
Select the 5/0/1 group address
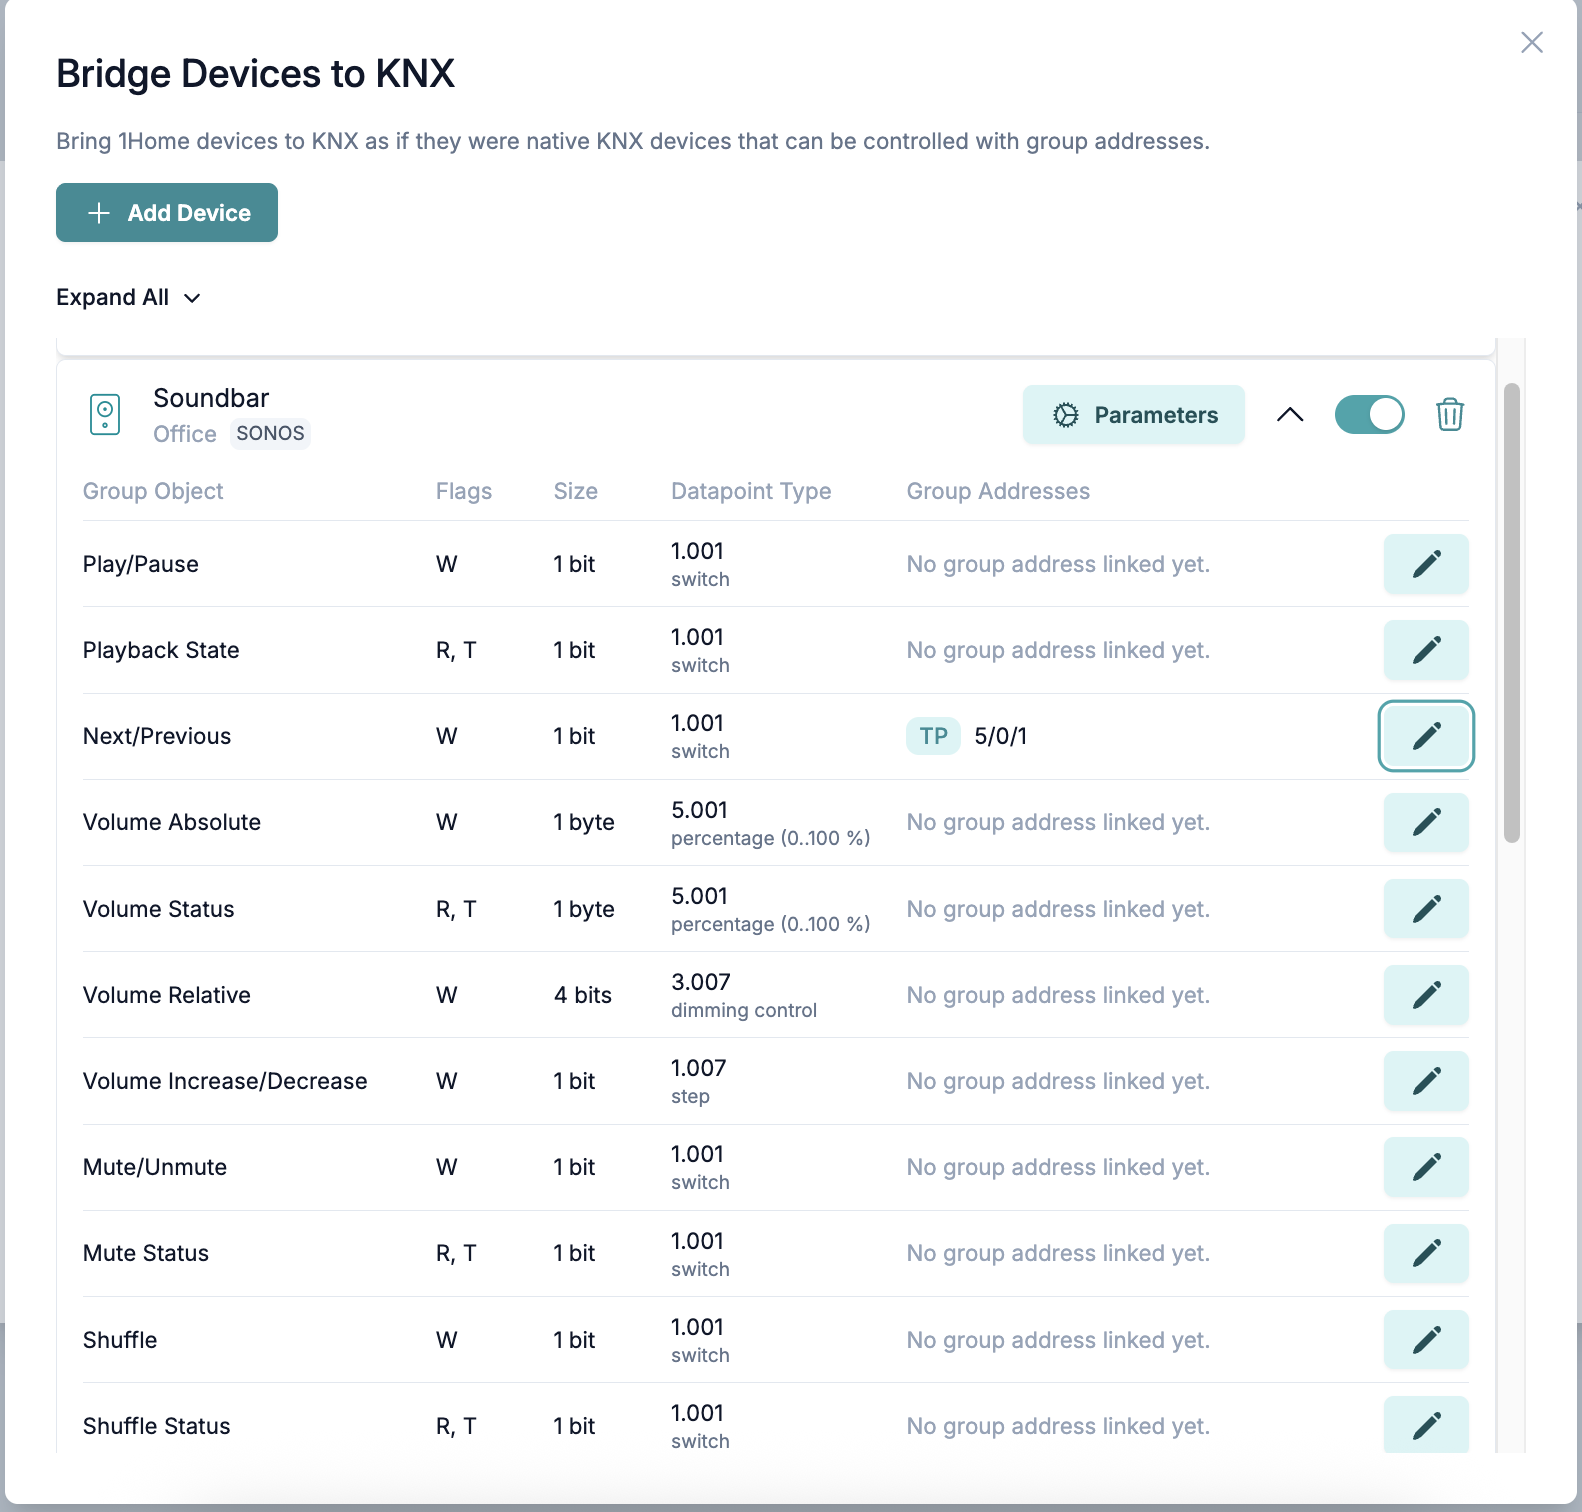click(x=1001, y=736)
